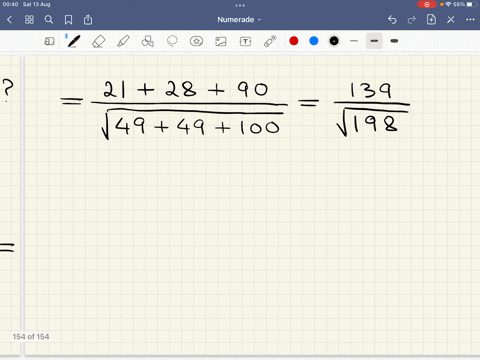Select the Shapes tool
The height and width of the screenshot is (360, 480).
[x=147, y=41]
